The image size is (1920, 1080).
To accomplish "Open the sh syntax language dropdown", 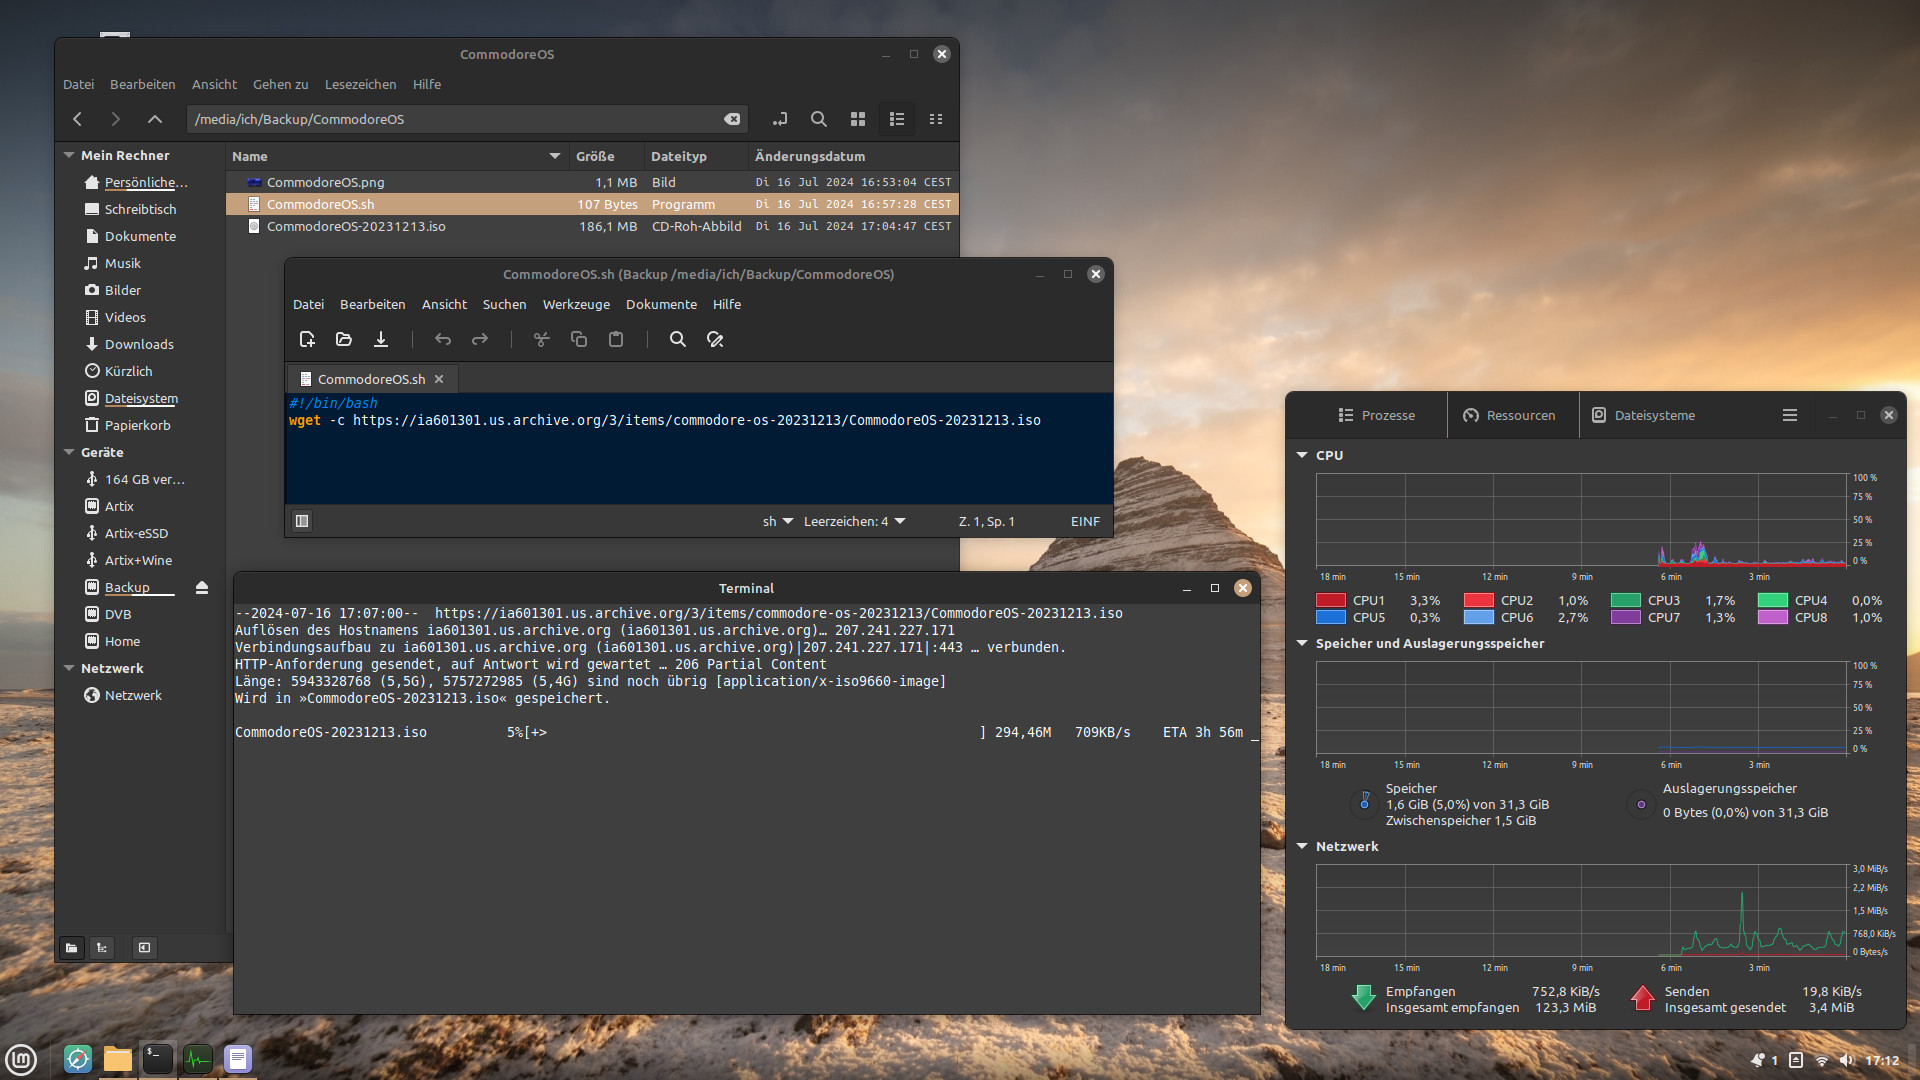I will (x=777, y=521).
